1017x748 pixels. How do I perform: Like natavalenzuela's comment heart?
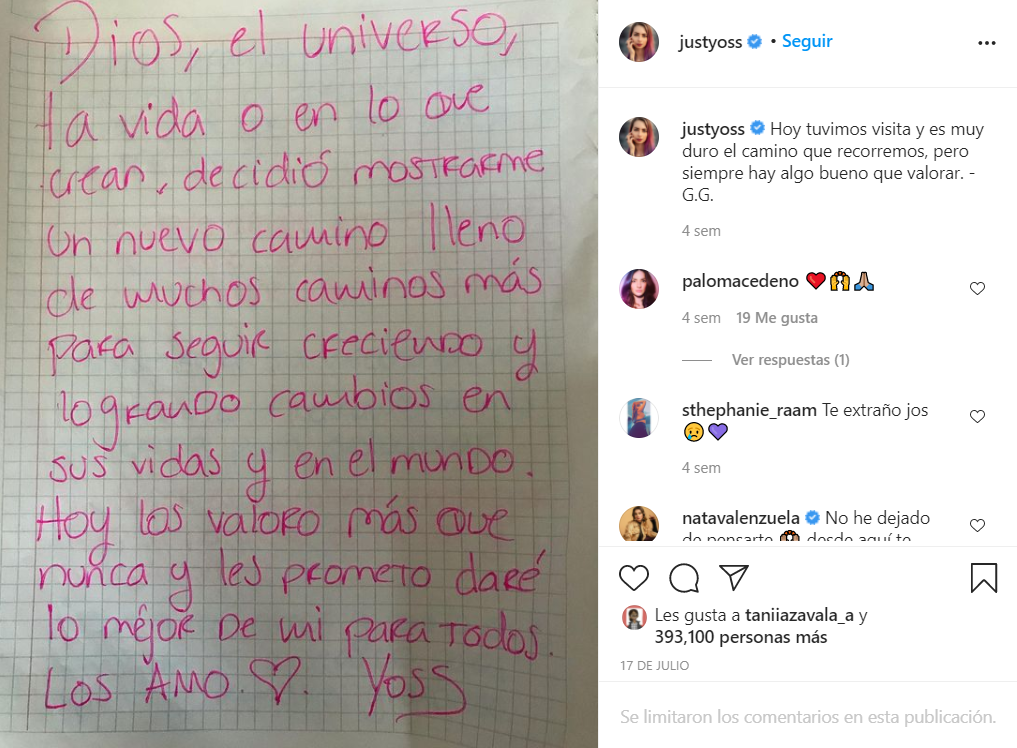pos(977,525)
